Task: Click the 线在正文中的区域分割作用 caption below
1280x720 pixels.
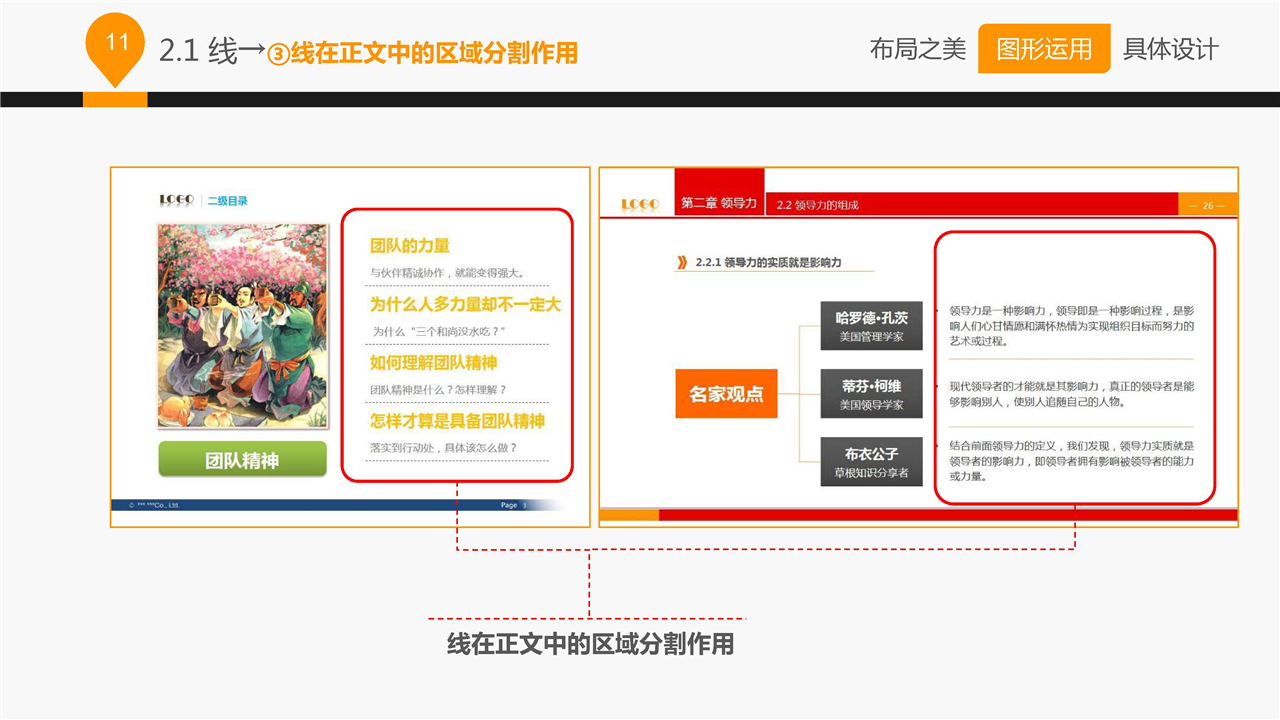Action: click(x=590, y=644)
